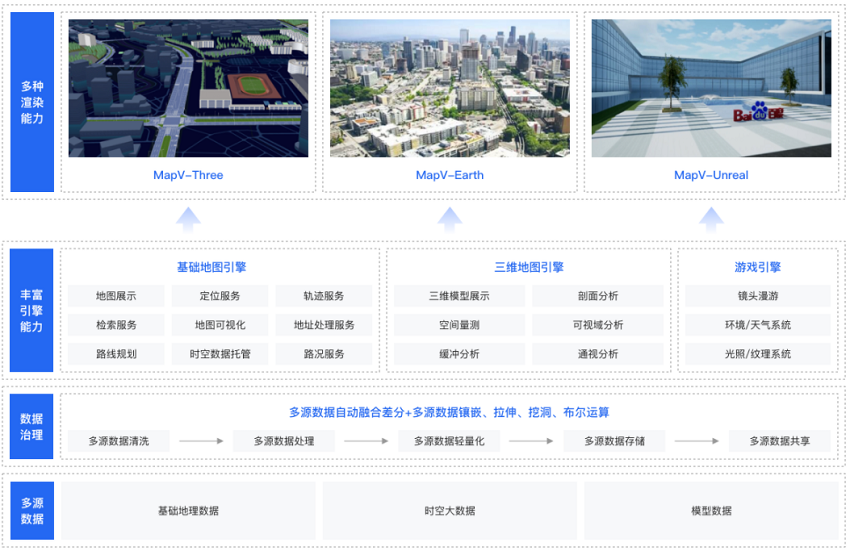Select the 镜头漫游 cell
850x551 pixels.
click(757, 296)
